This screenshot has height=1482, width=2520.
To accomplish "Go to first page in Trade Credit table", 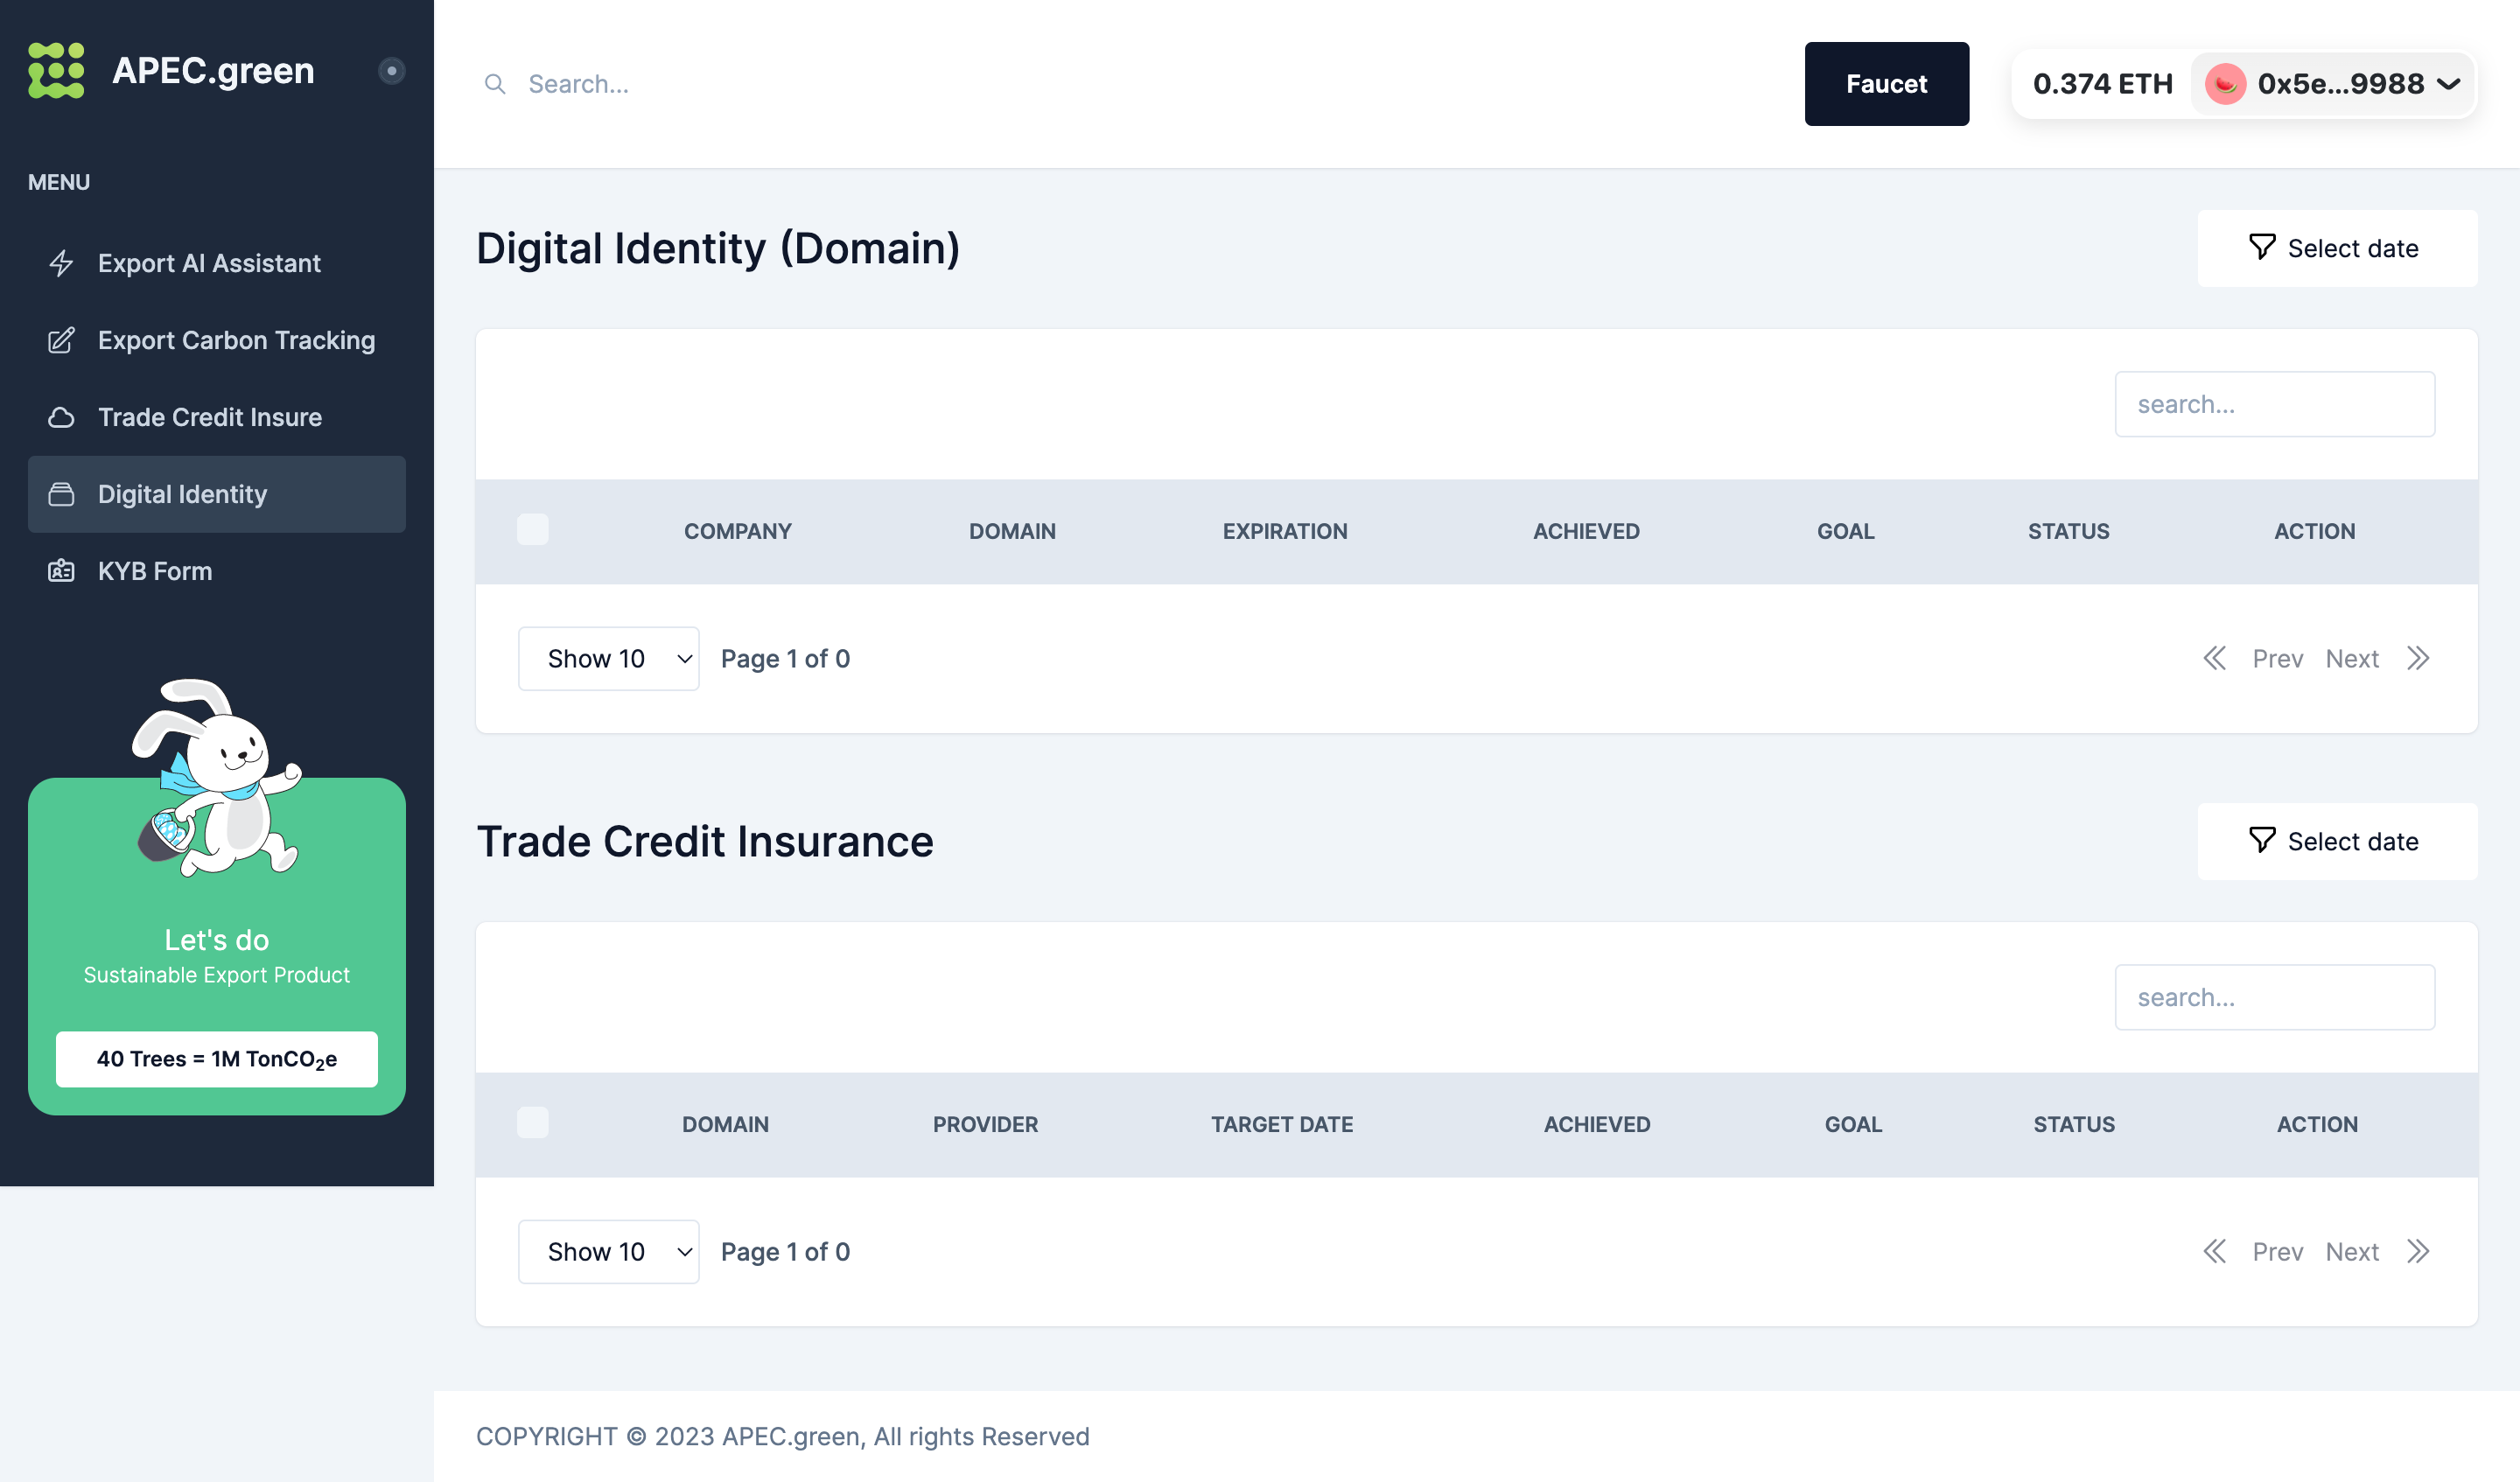I will click(2214, 1251).
